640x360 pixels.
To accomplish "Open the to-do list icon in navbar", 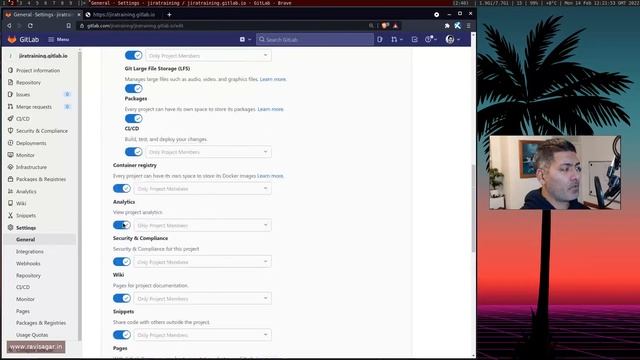I will coord(414,40).
